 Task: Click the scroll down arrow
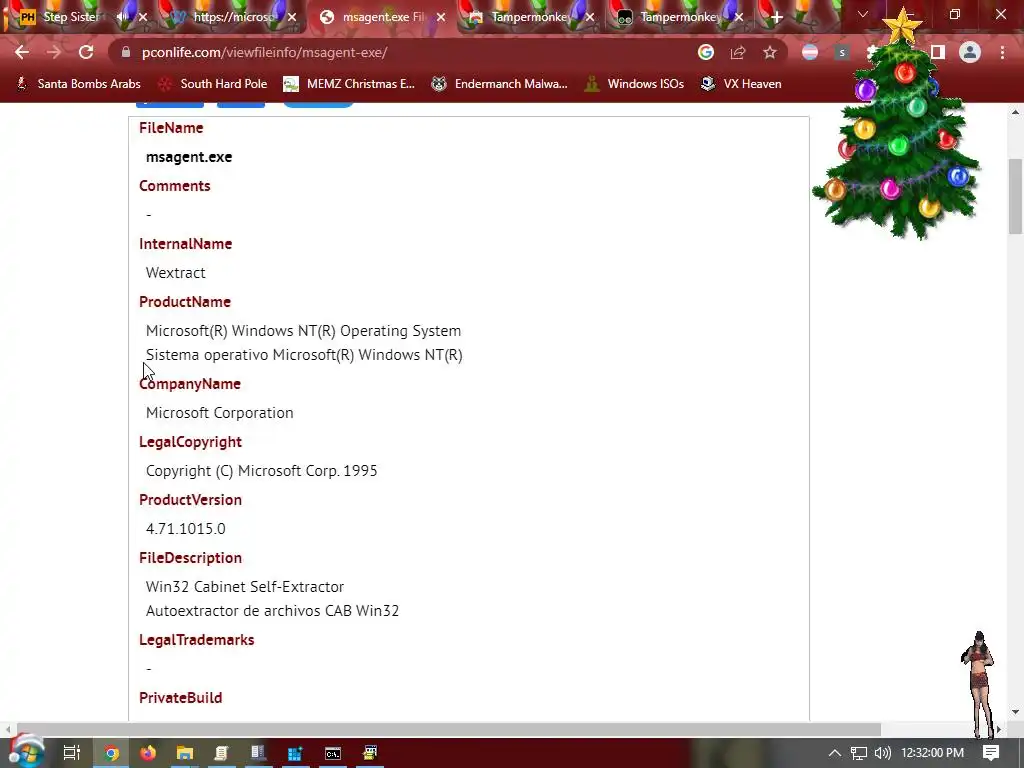point(1016,712)
